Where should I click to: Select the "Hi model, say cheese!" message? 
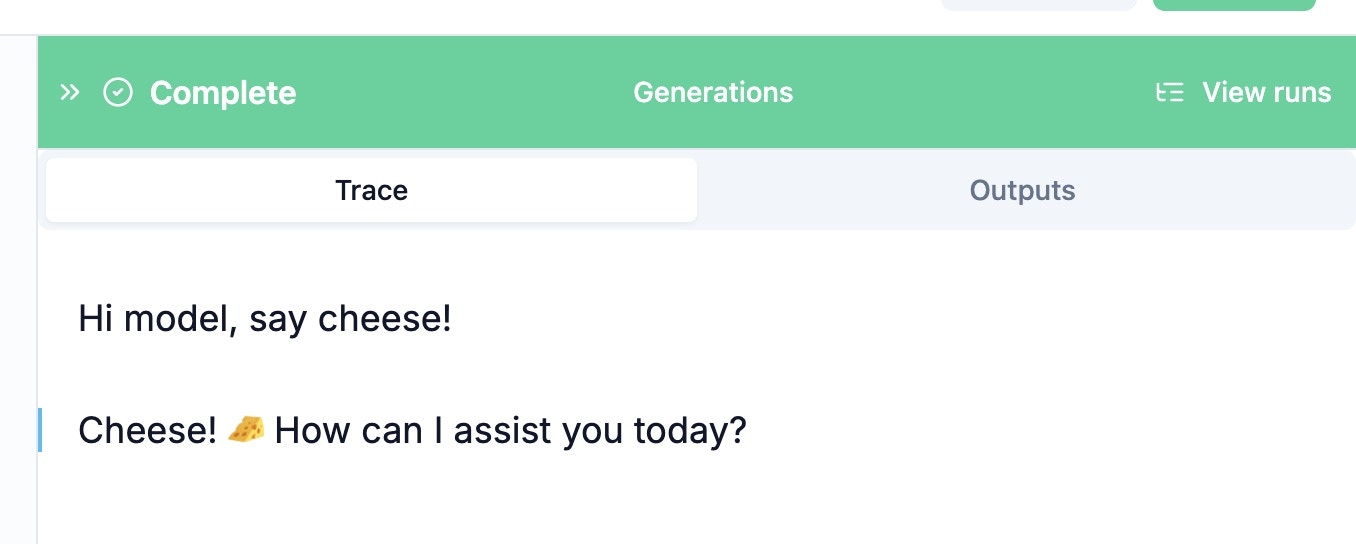(265, 320)
